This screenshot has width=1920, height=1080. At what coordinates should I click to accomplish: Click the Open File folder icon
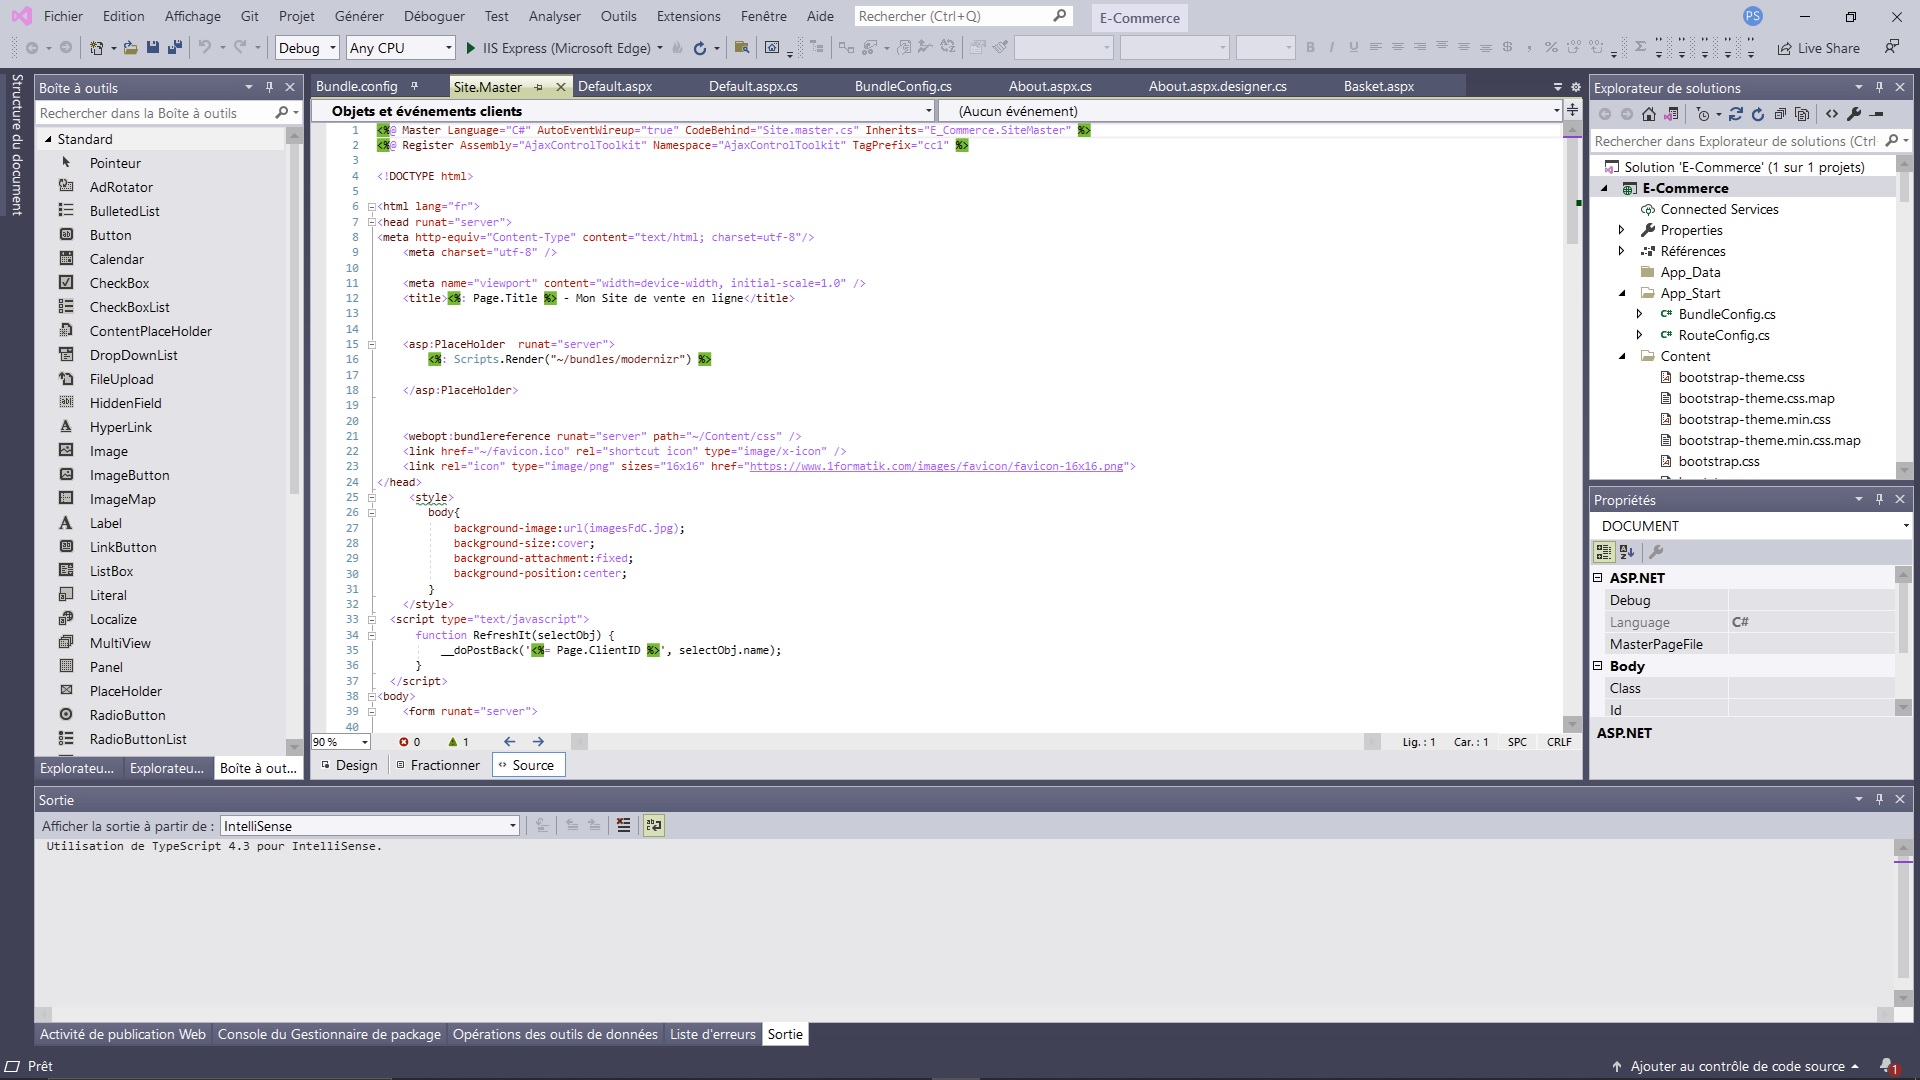(130, 47)
